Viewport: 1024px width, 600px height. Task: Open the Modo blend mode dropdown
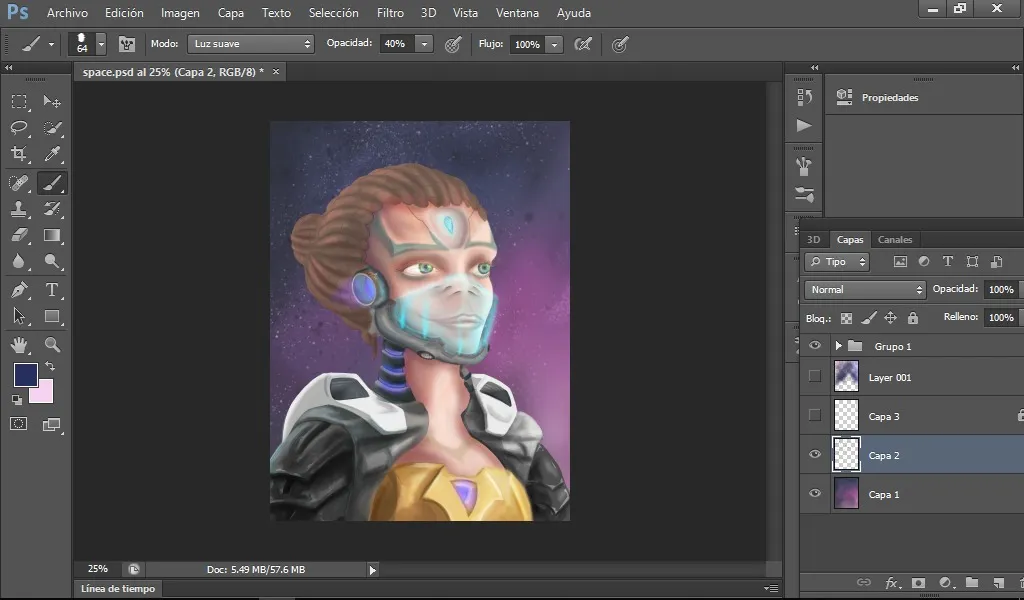coord(251,44)
